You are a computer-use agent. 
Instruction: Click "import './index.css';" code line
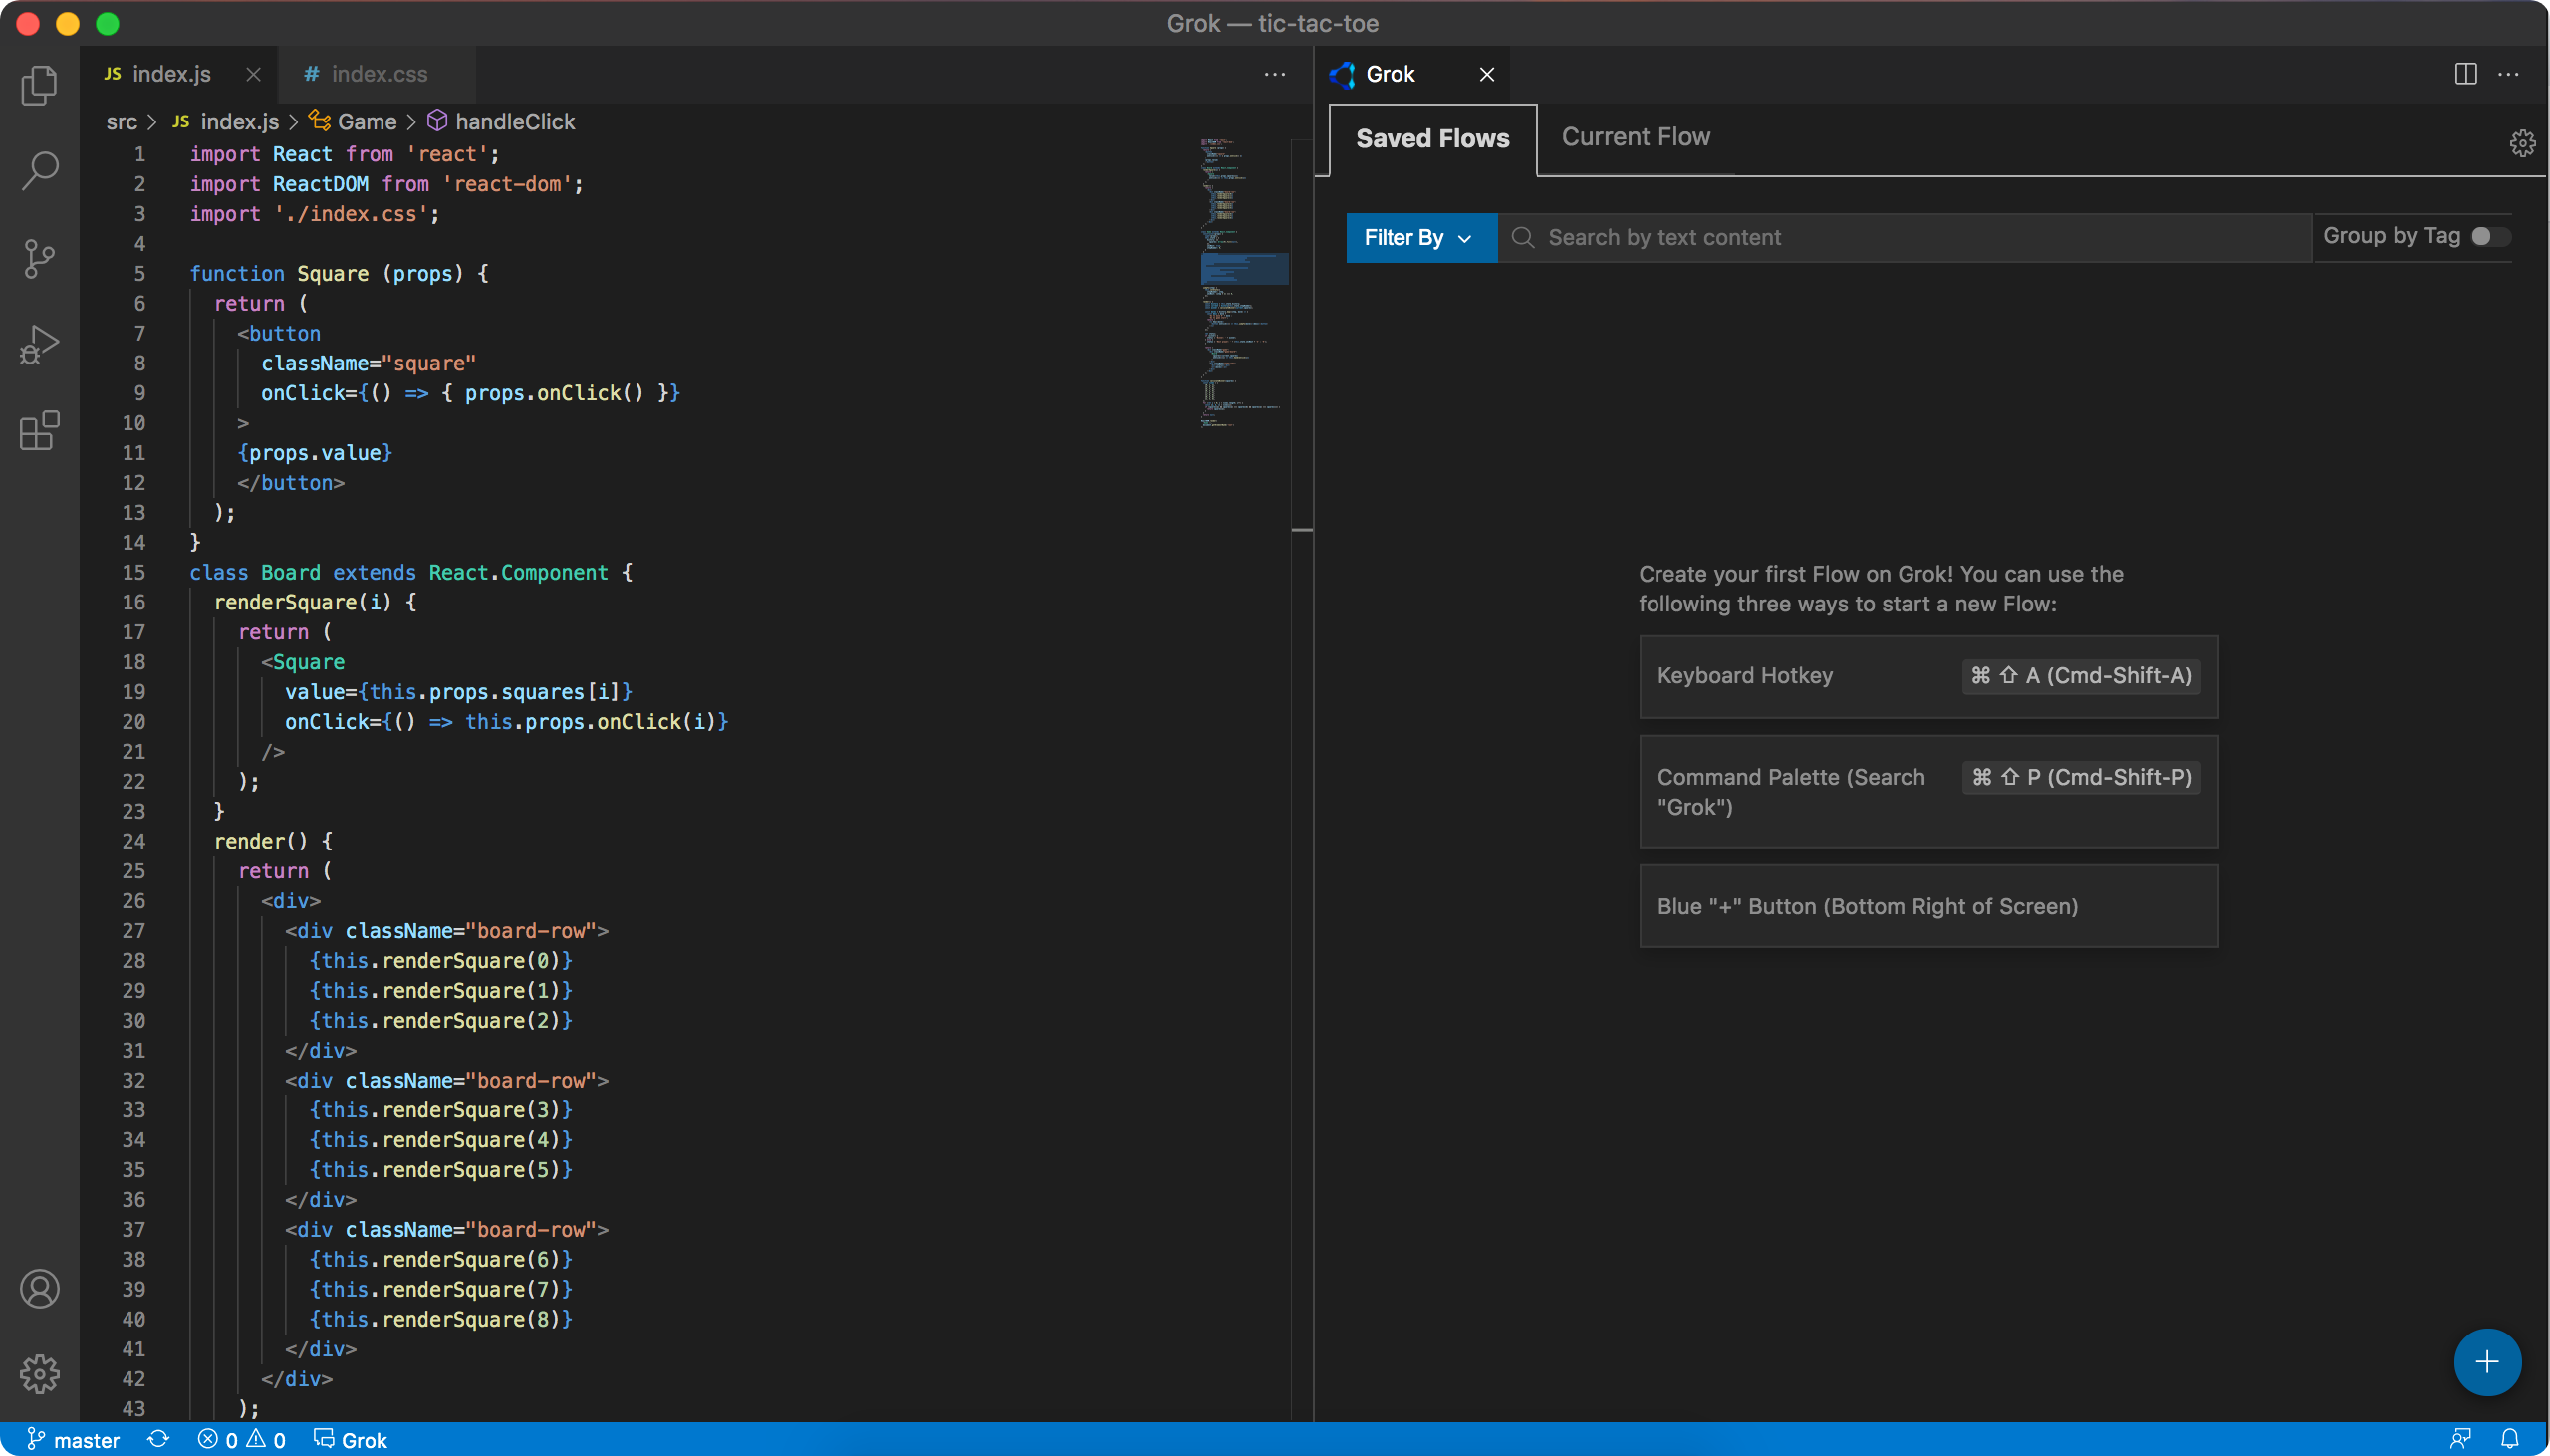click(x=314, y=214)
